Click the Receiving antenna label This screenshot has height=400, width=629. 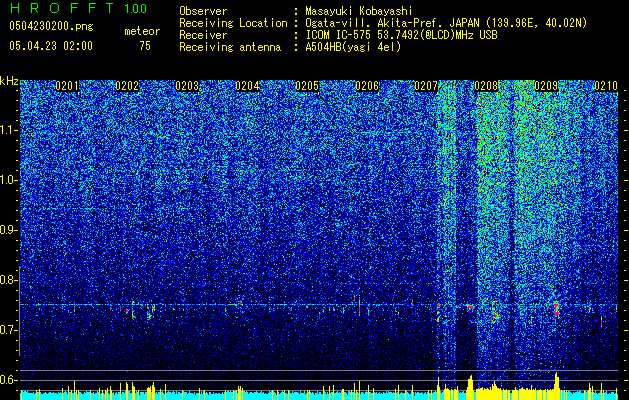230,47
